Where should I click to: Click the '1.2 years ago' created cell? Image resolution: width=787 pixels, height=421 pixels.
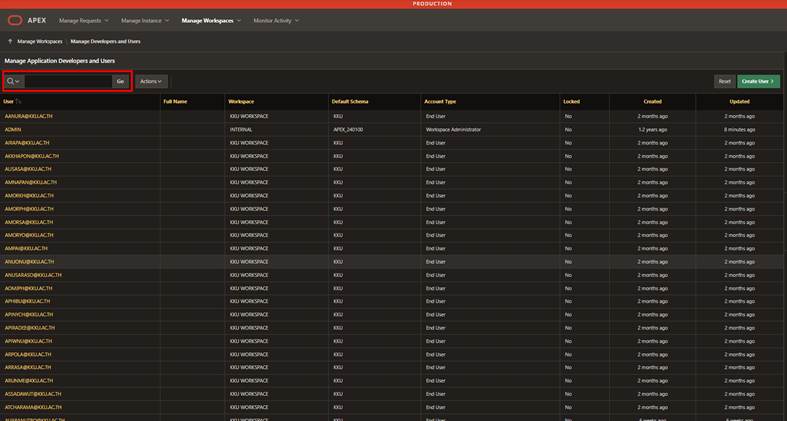click(652, 129)
